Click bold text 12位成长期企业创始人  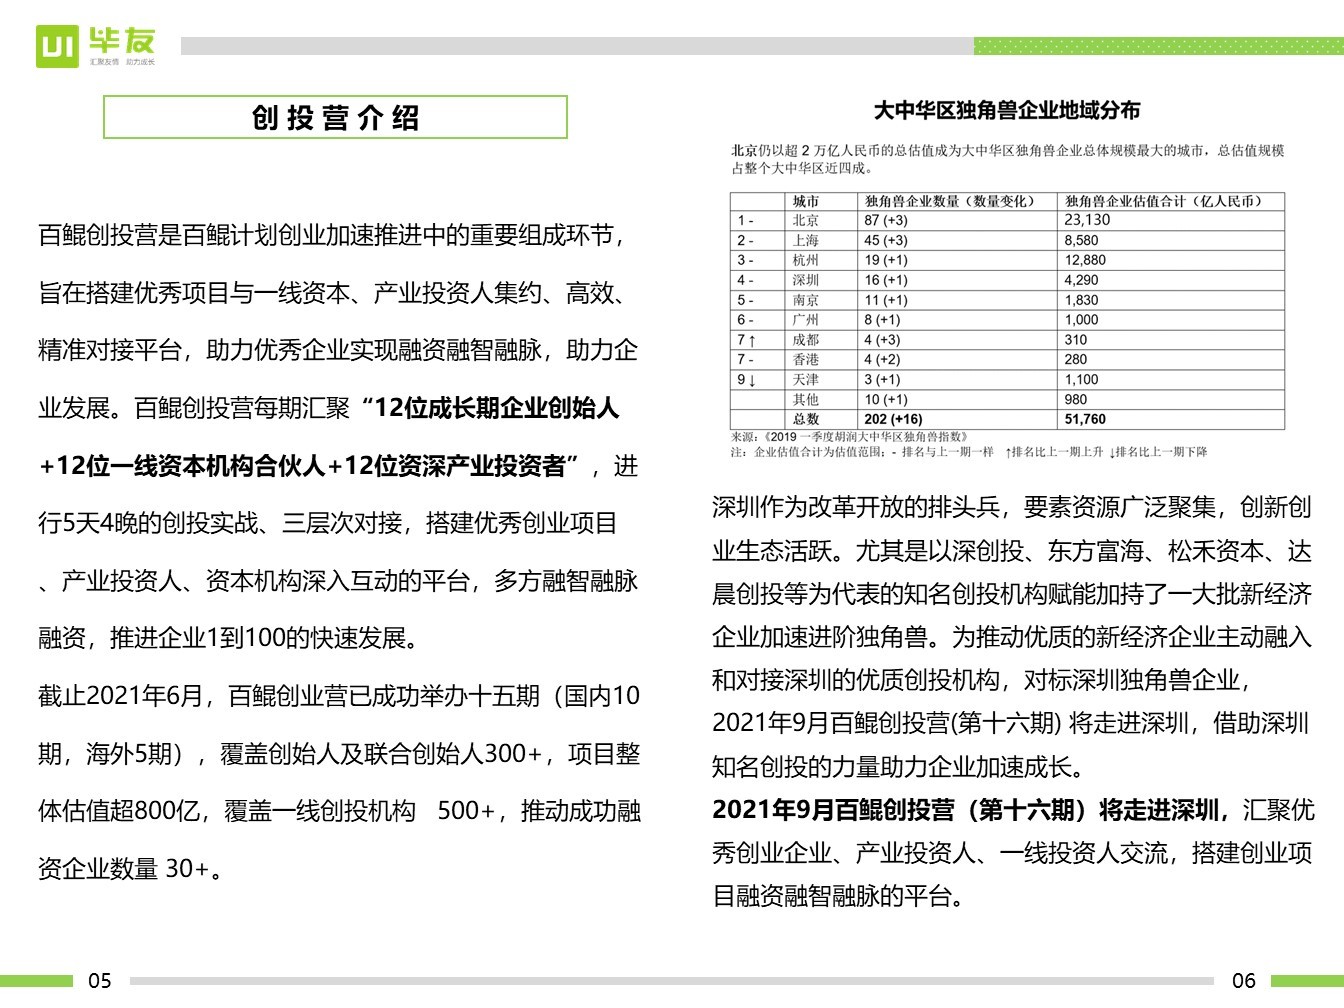[497, 408]
